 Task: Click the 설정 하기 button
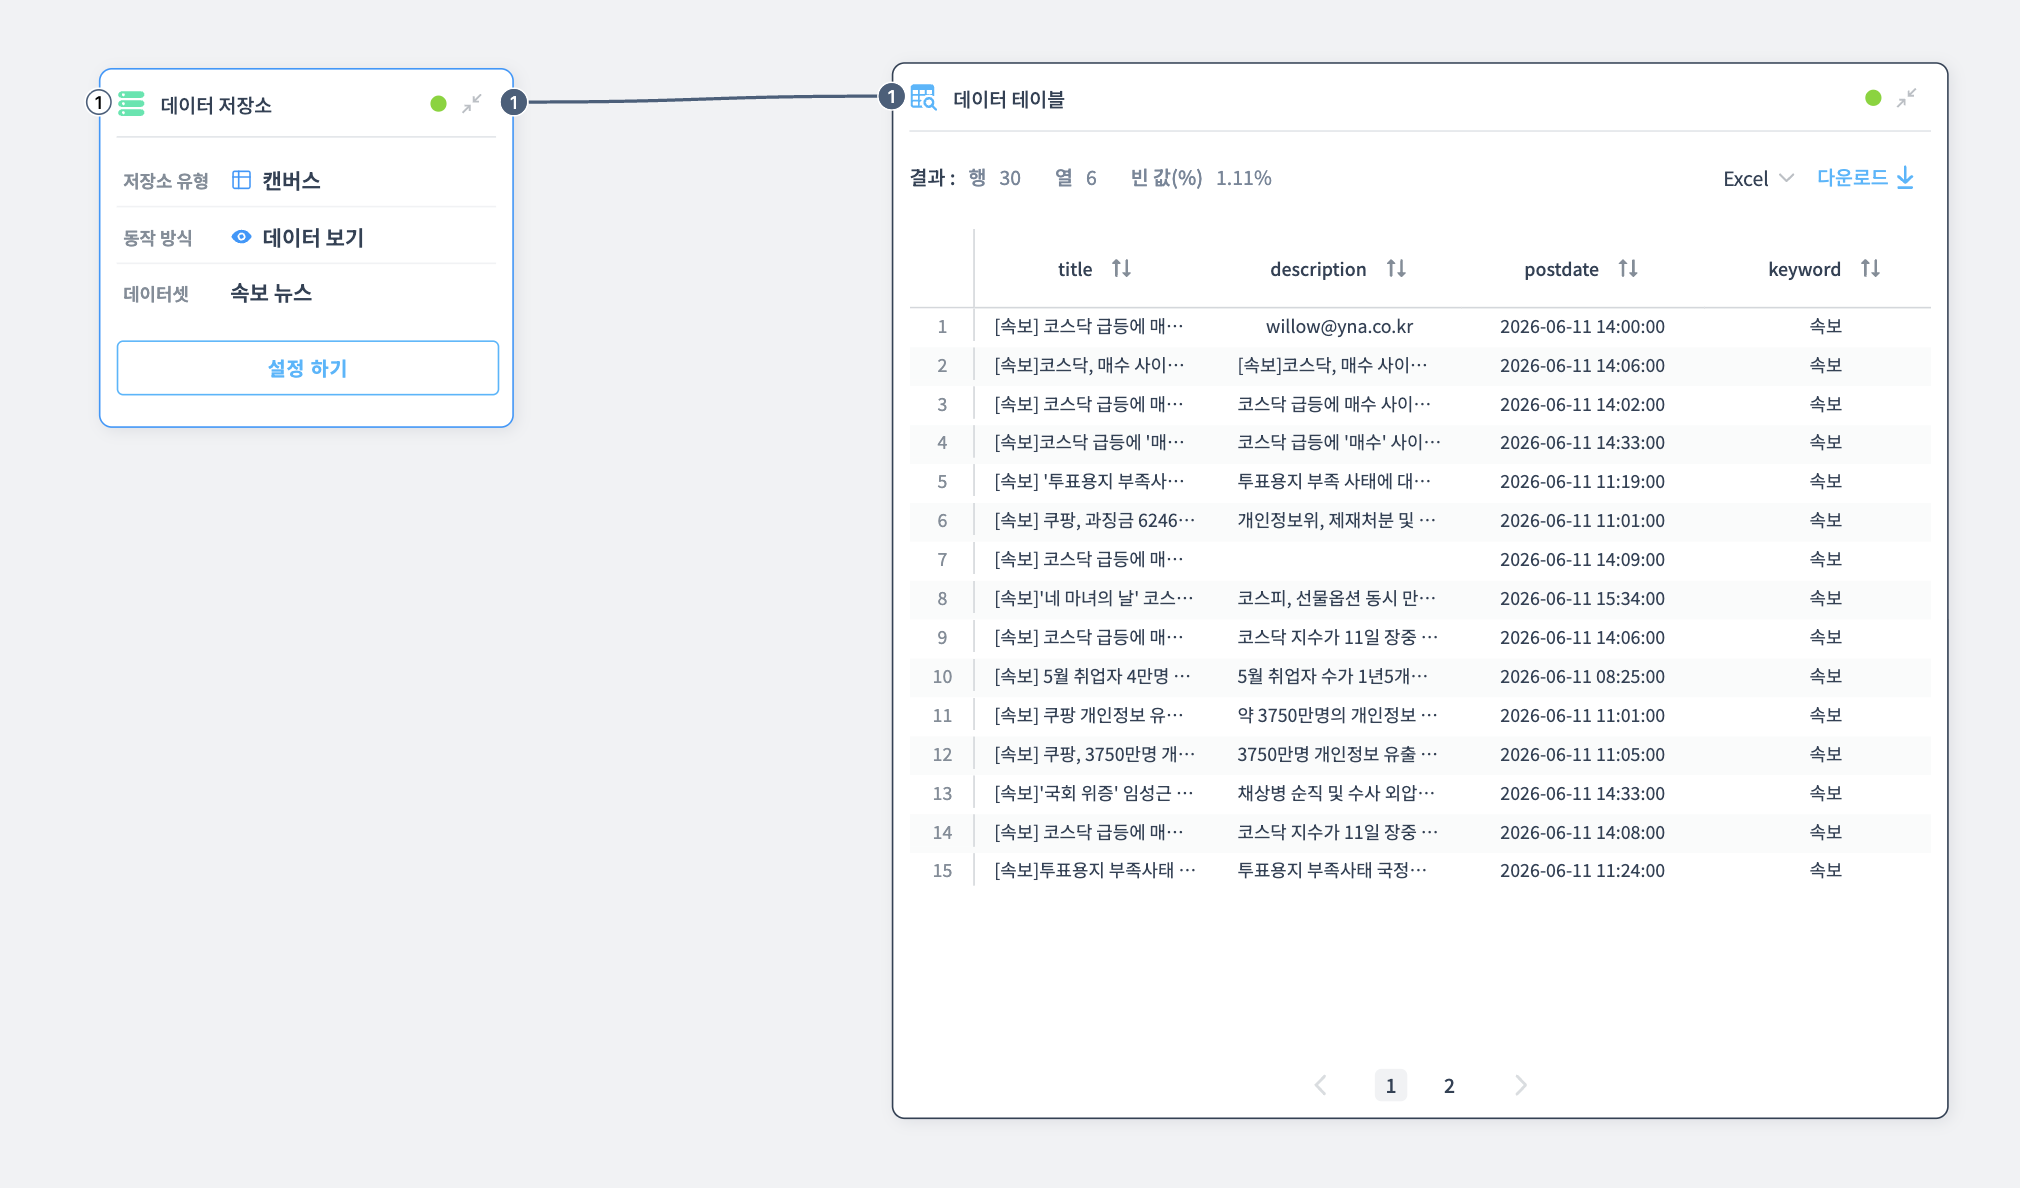pyautogui.click(x=308, y=368)
